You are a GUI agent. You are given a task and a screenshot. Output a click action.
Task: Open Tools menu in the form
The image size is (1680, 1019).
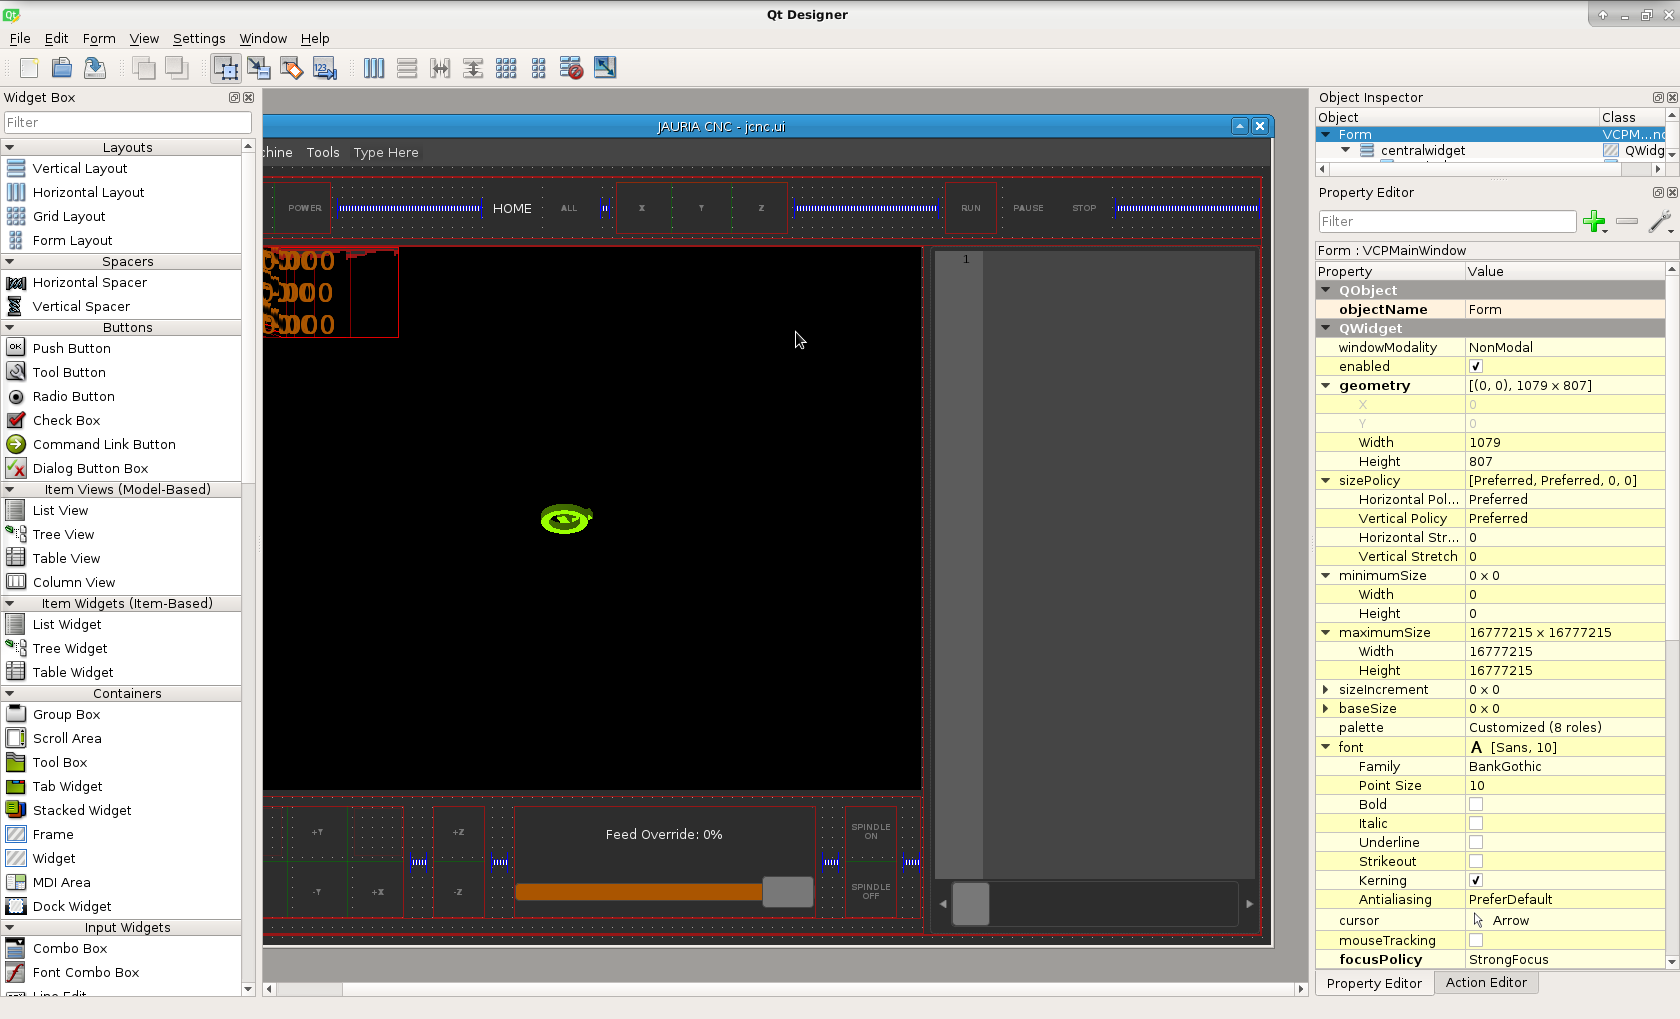pyautogui.click(x=323, y=152)
